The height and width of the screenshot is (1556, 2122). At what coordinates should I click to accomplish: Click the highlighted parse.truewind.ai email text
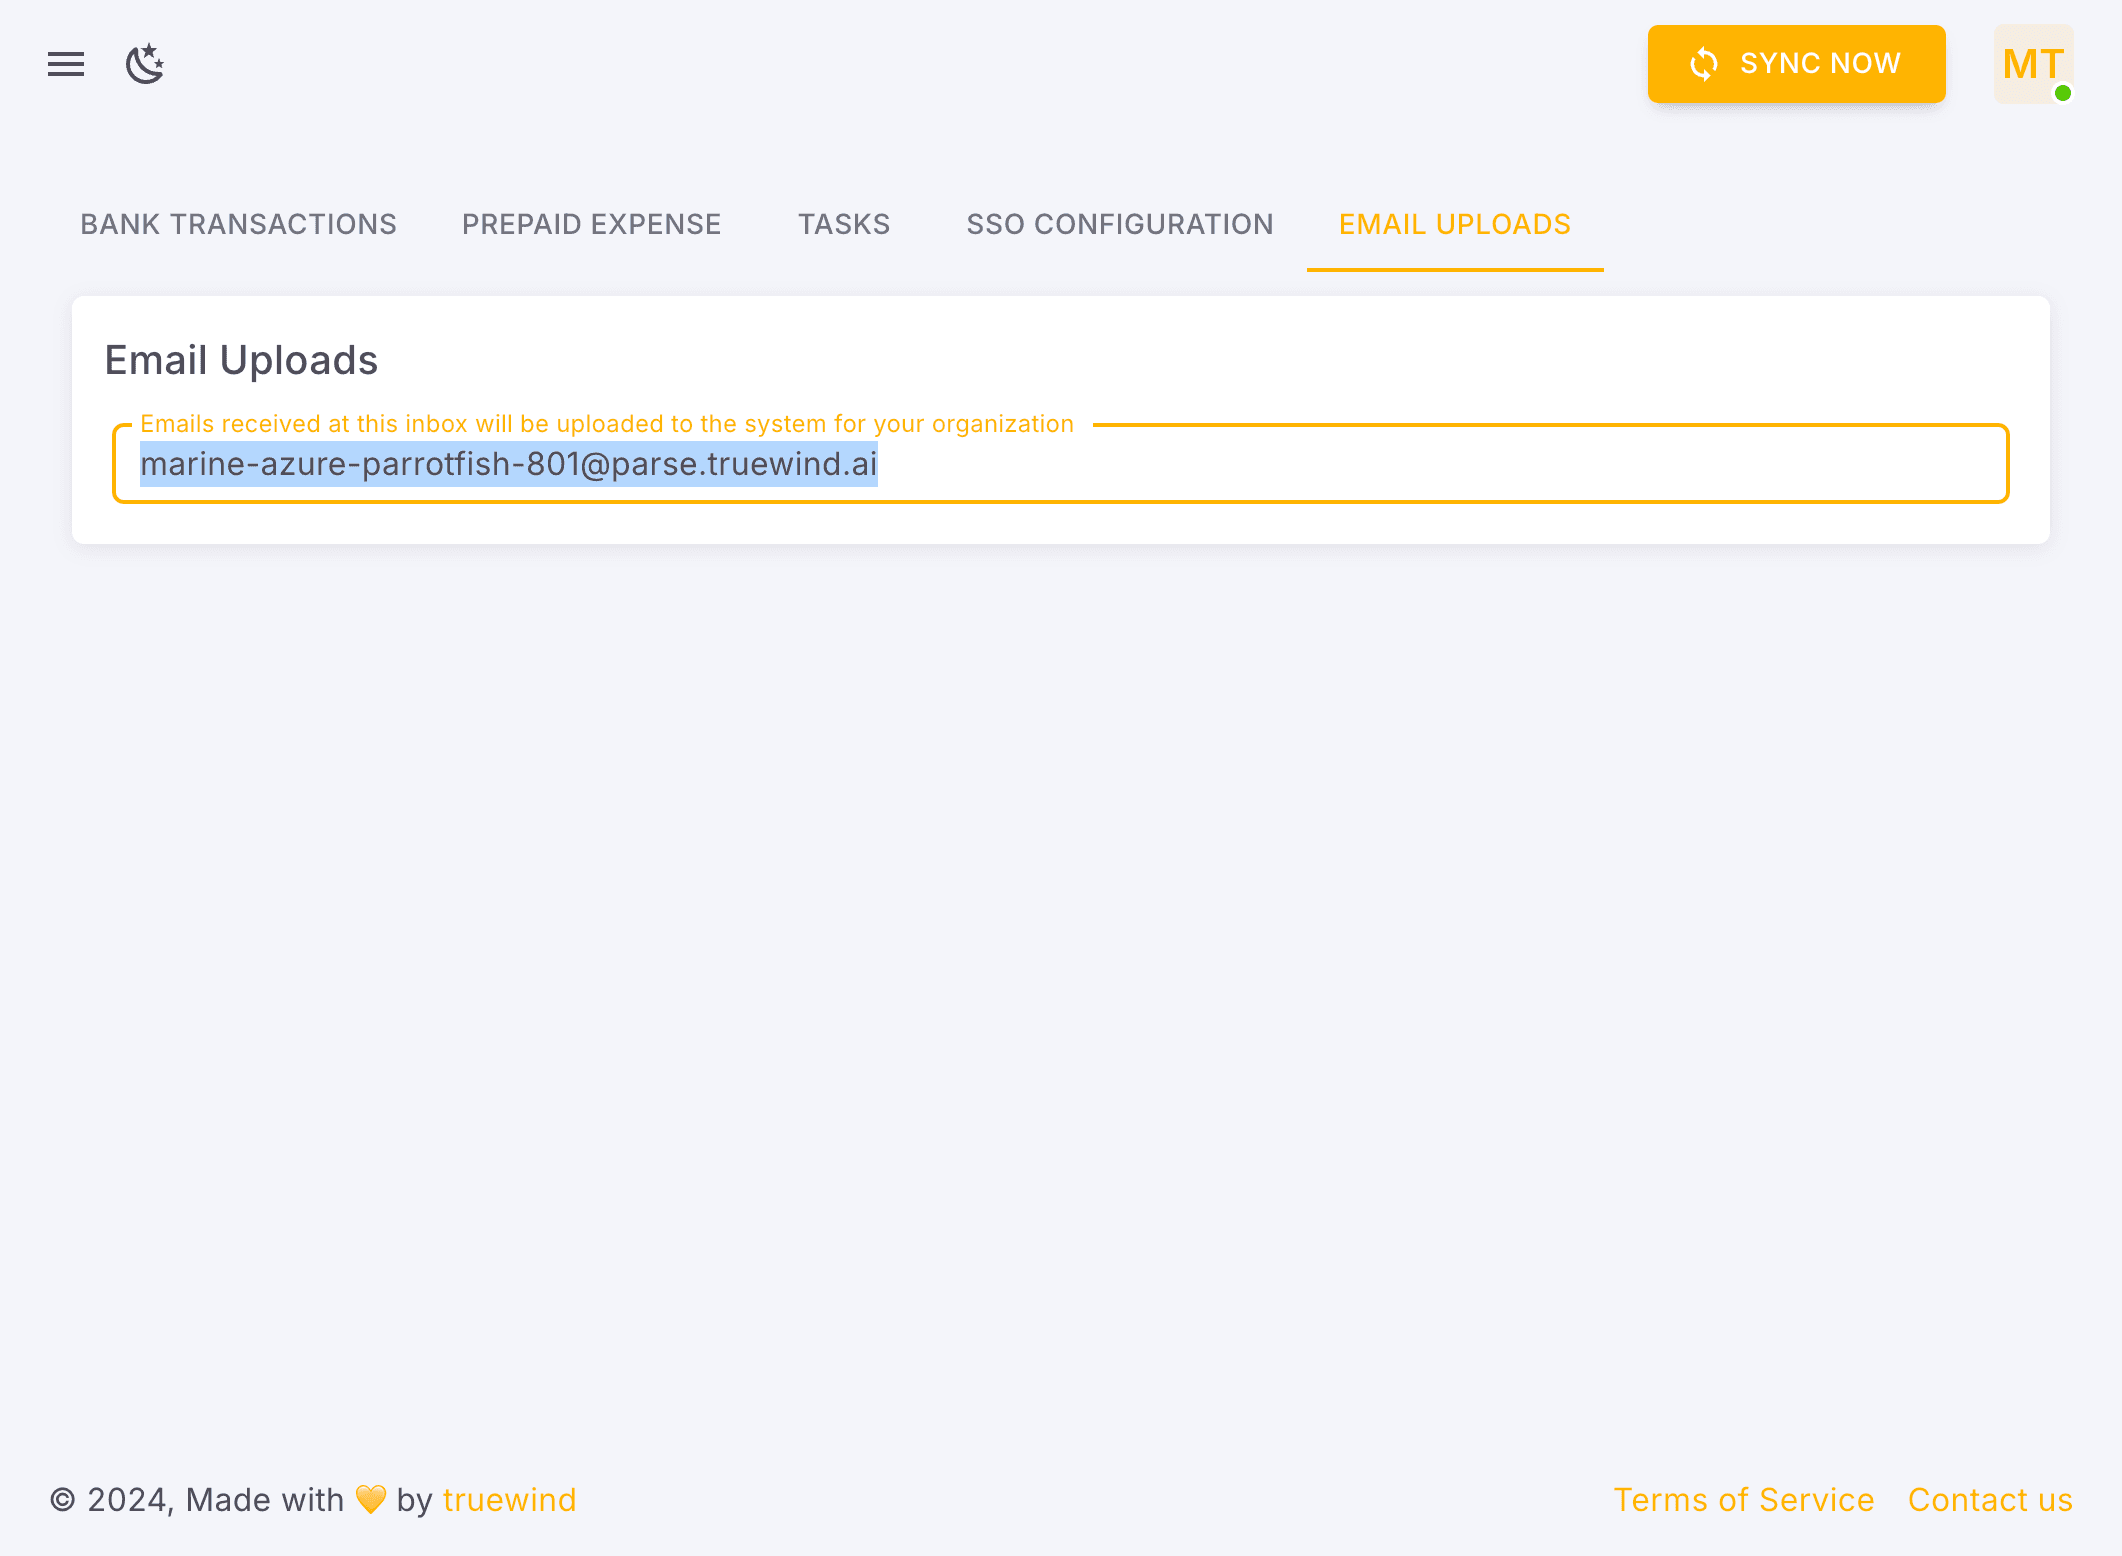pos(508,463)
